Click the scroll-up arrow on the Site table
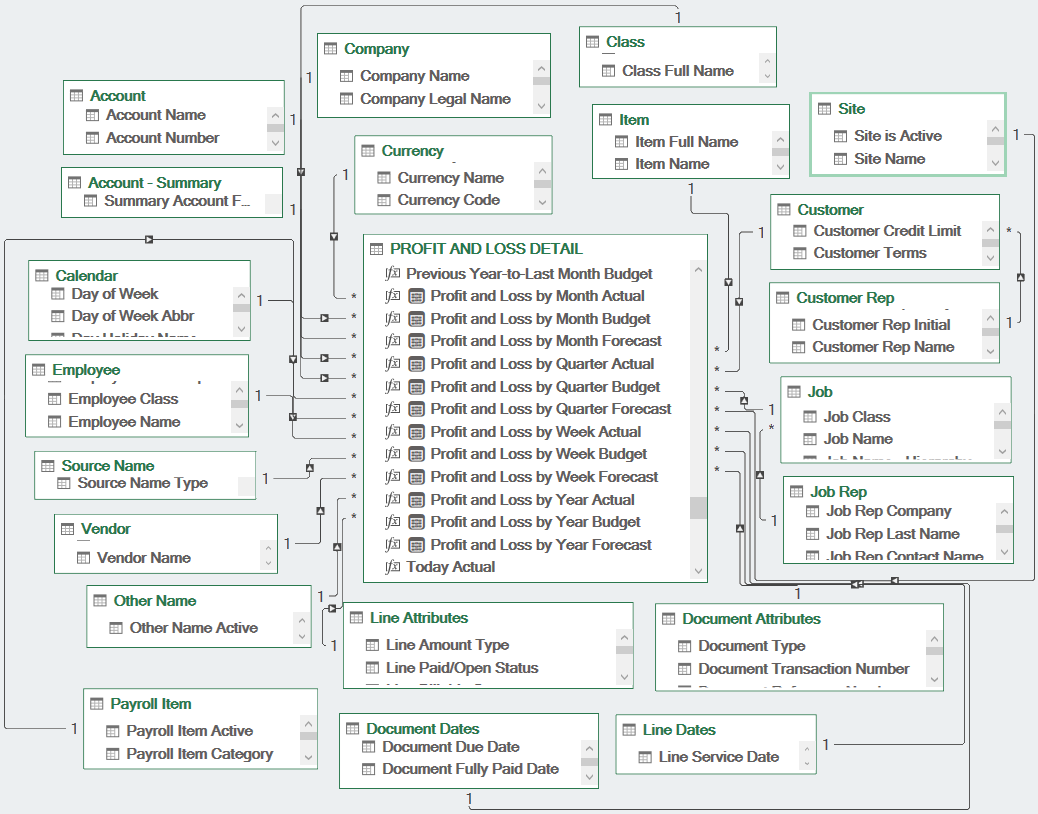The width and height of the screenshot is (1038, 814). 994,128
